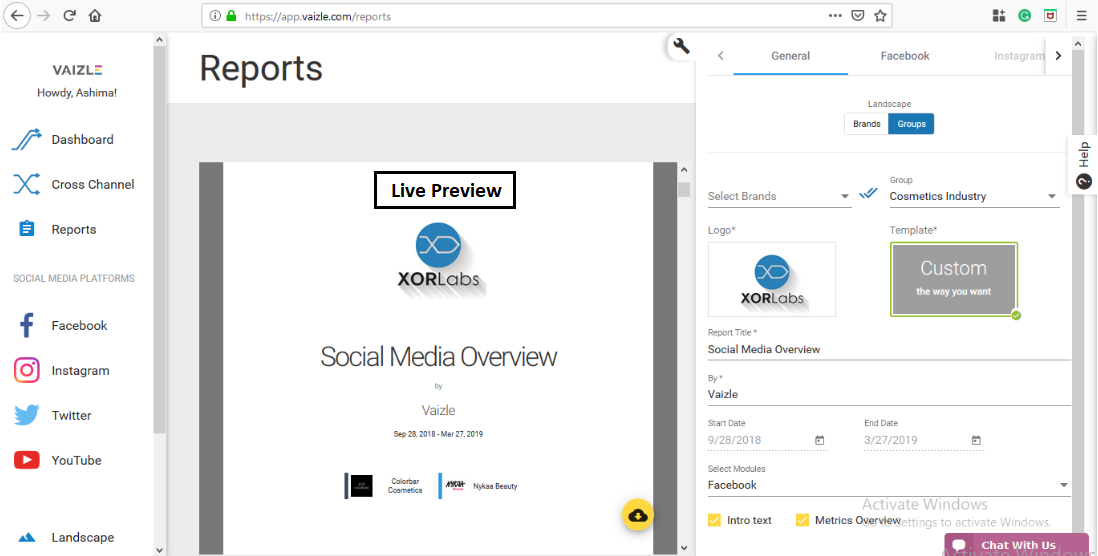The height and width of the screenshot is (556, 1098).
Task: Open Dashboard from sidebar
Action: (63, 139)
